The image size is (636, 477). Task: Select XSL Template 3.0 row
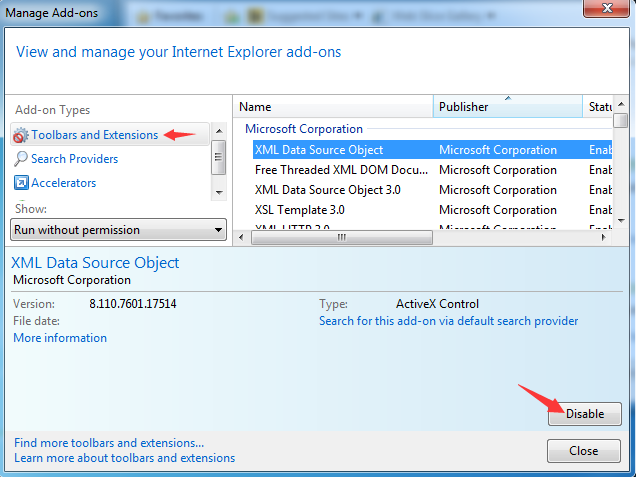tap(432, 210)
